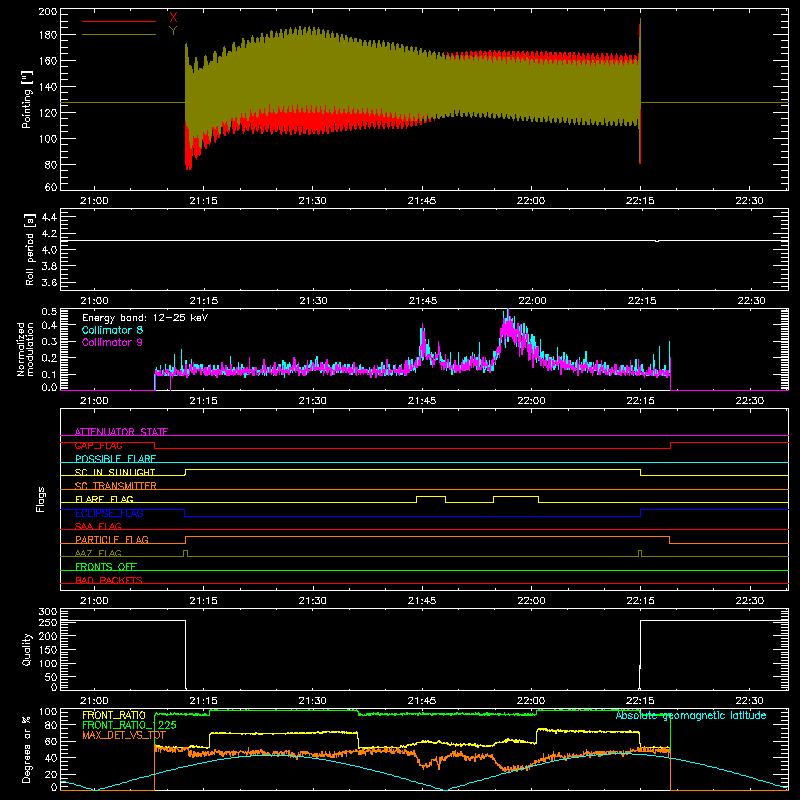Click the FRONT_RATIO legend entry

tap(114, 715)
